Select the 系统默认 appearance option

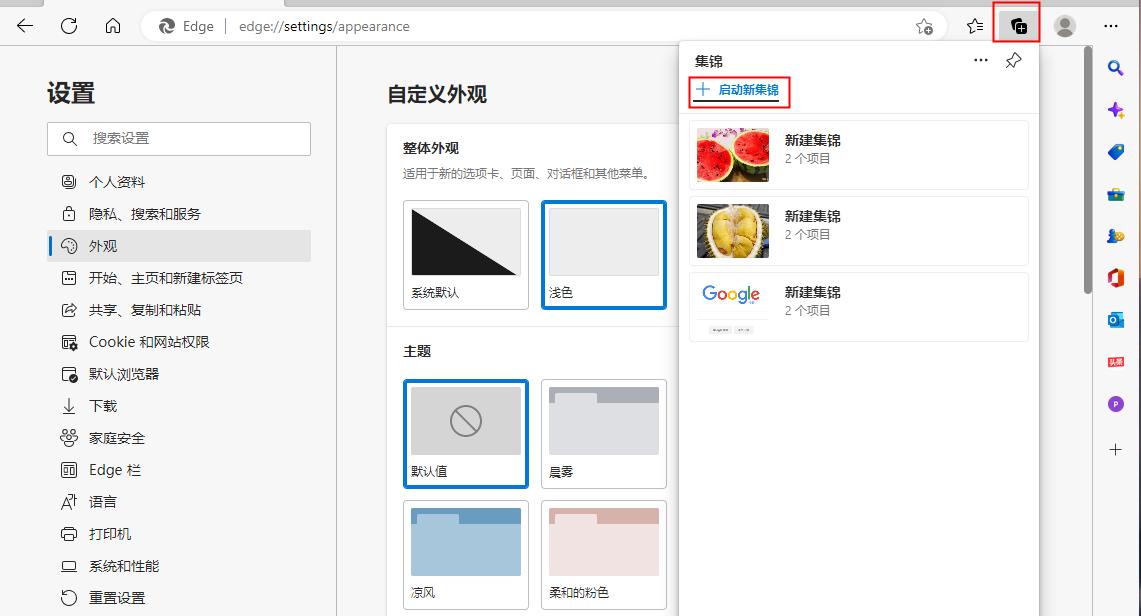[465, 254]
